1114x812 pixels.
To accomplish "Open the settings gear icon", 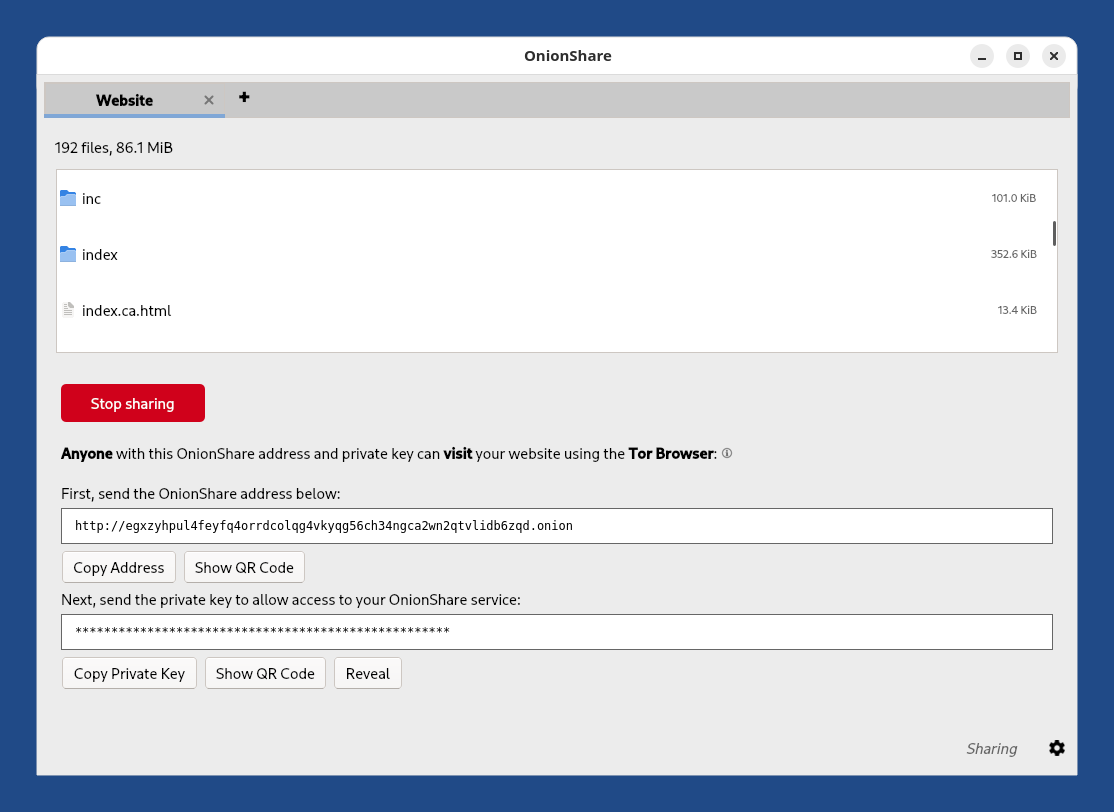I will click(x=1057, y=748).
